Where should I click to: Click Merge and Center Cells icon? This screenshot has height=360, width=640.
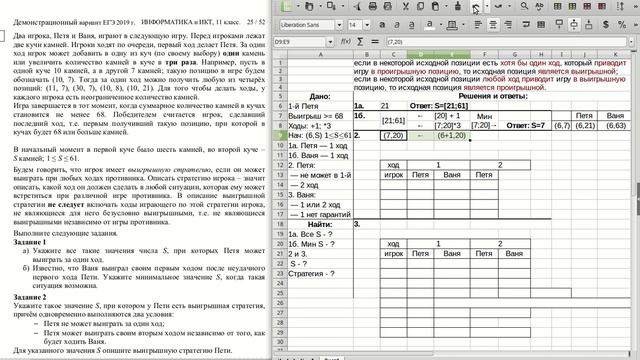[541, 25]
